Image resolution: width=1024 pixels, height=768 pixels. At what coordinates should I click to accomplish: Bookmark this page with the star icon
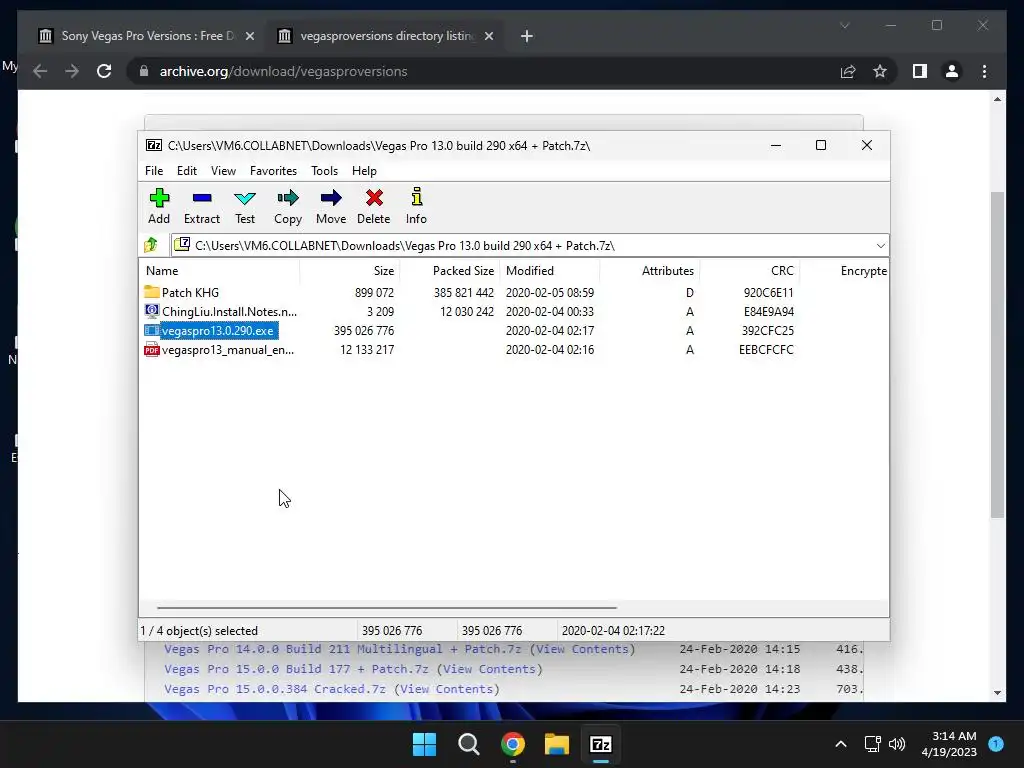coord(880,71)
